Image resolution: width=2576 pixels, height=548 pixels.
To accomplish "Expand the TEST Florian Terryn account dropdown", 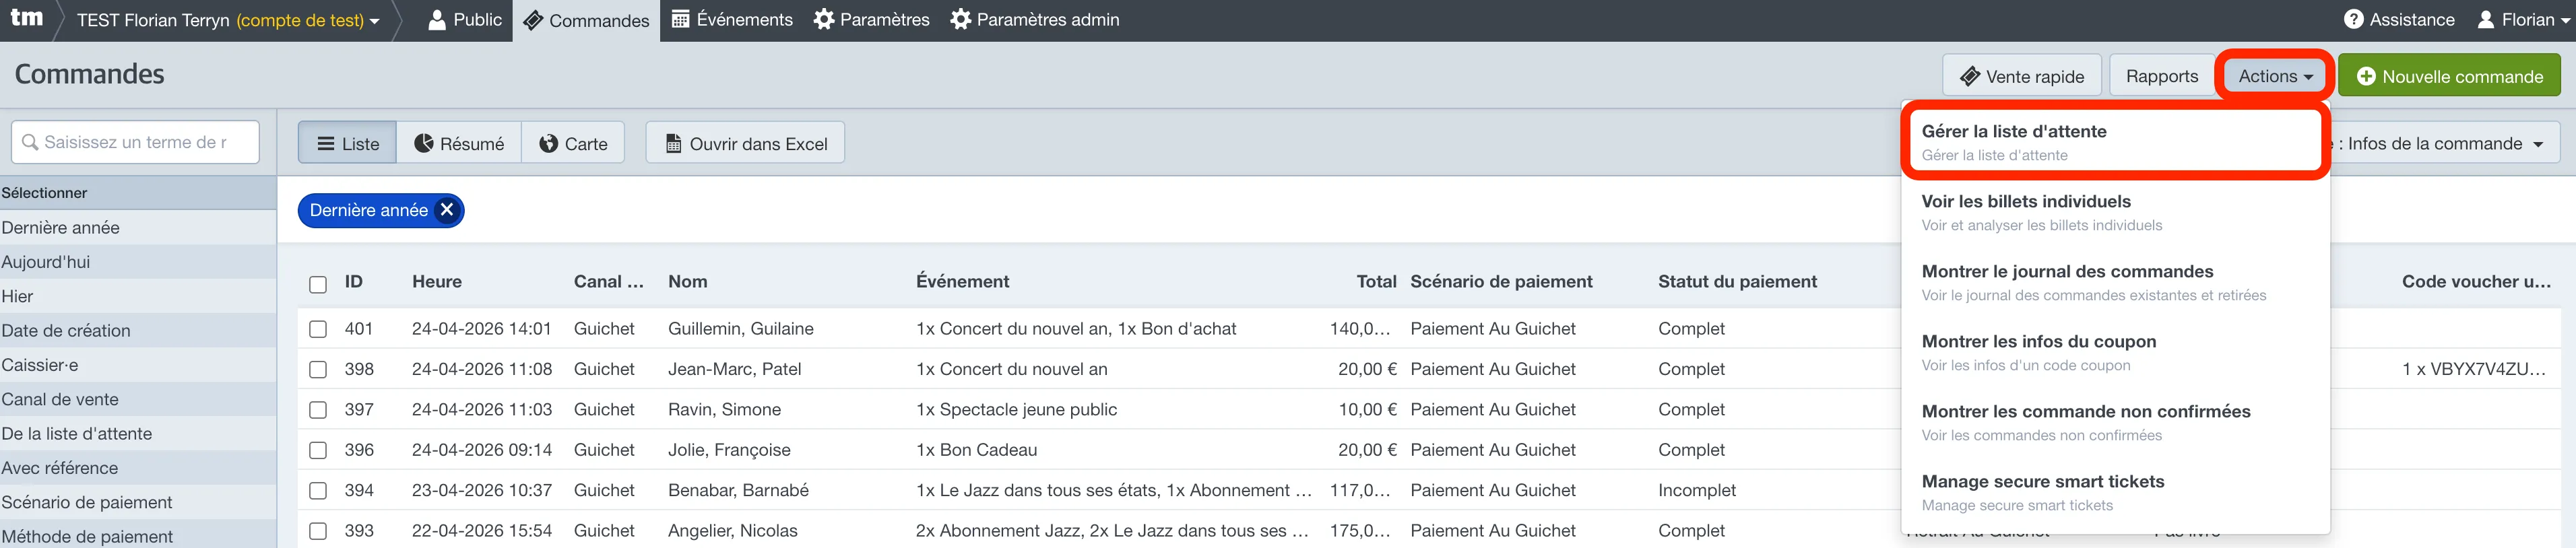I will coord(229,20).
